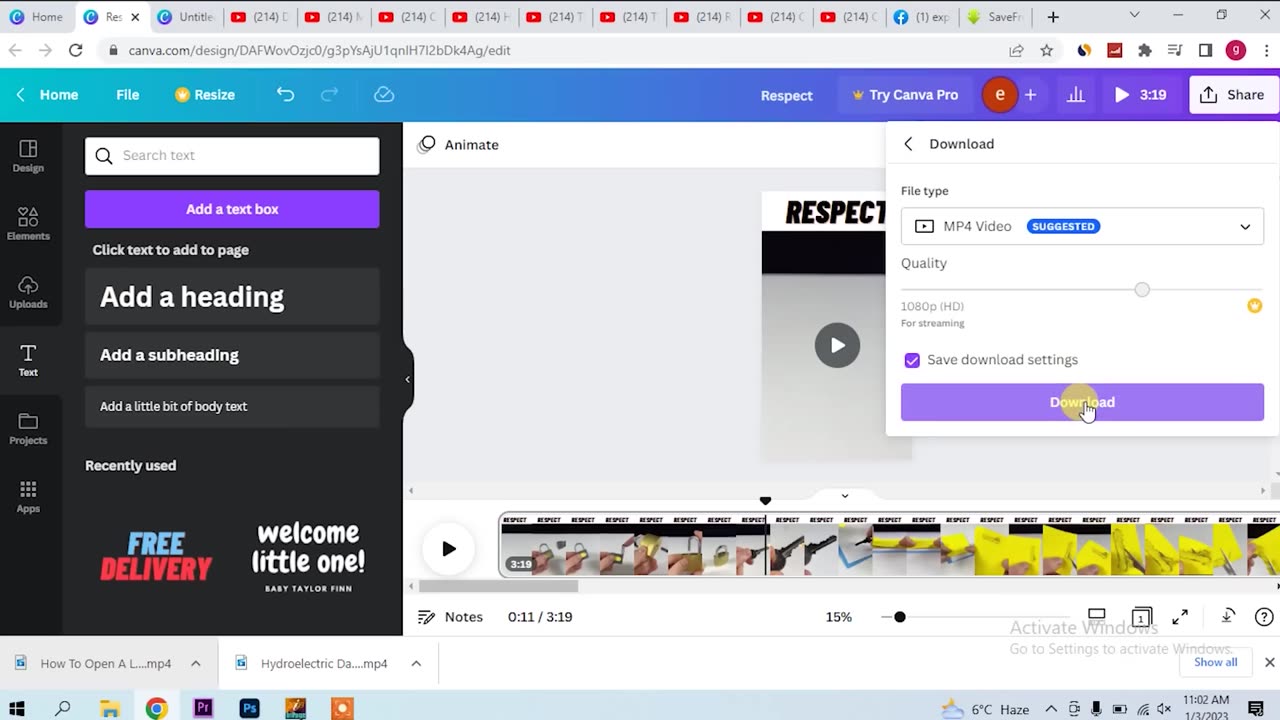Viewport: 1280px width, 720px height.
Task: Open the help question mark icon
Action: tap(1264, 617)
